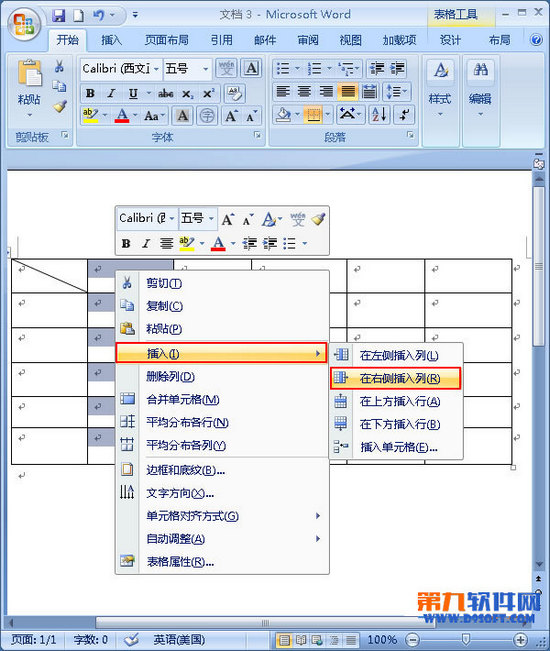The width and height of the screenshot is (550, 651).
Task: Click the Sort A-Z icon in the paragraph group
Action: tap(379, 114)
